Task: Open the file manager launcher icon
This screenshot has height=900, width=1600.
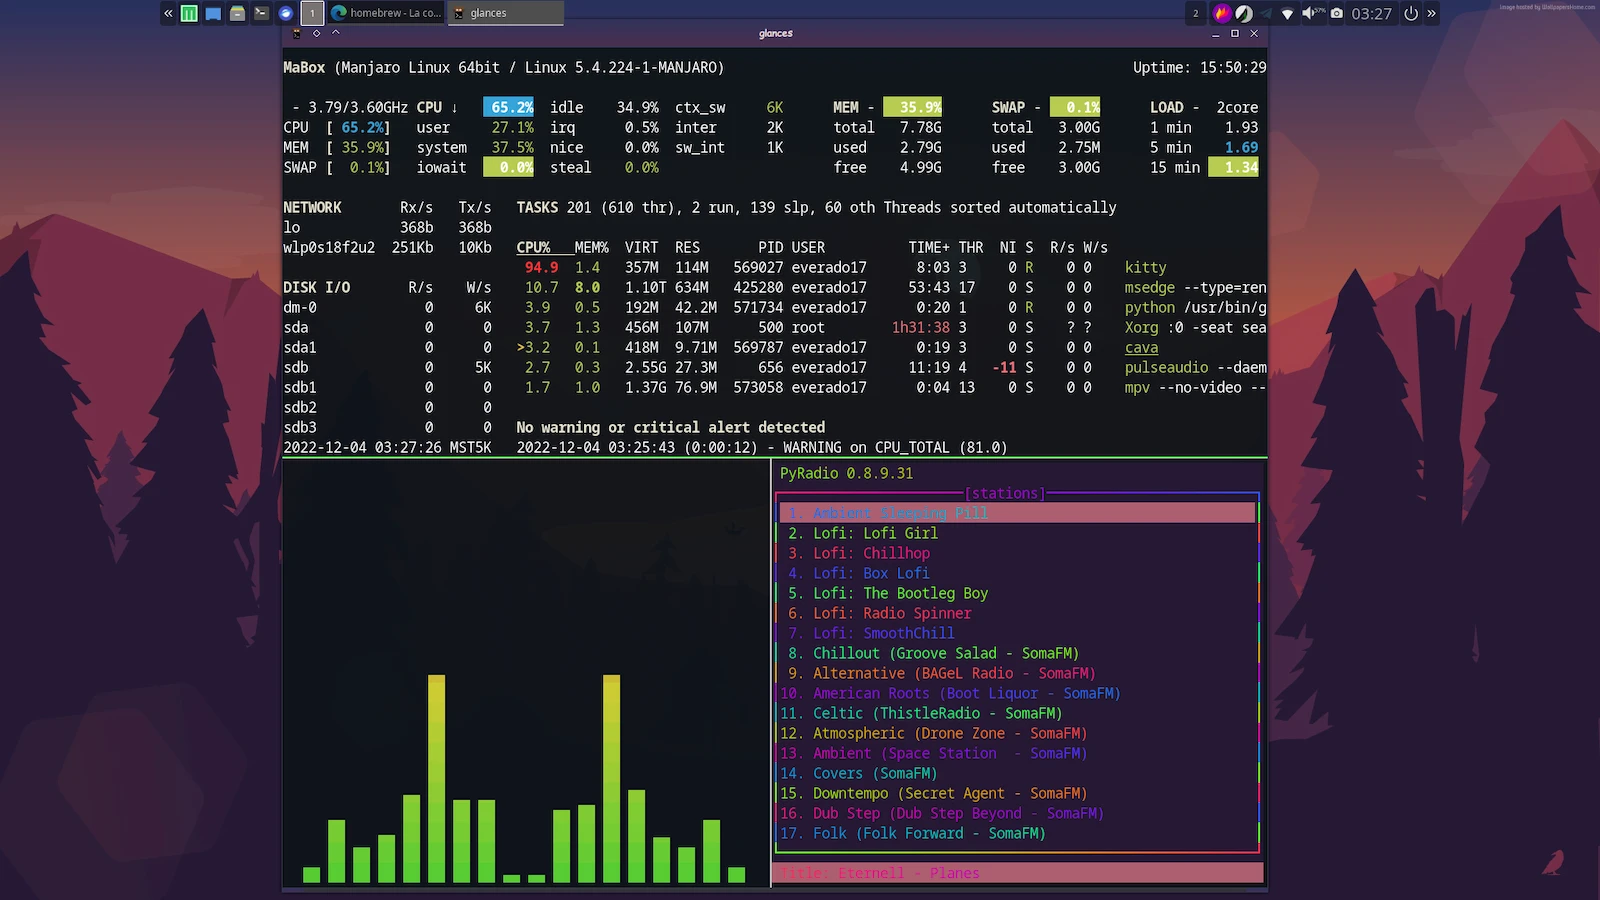Action: click(x=237, y=13)
